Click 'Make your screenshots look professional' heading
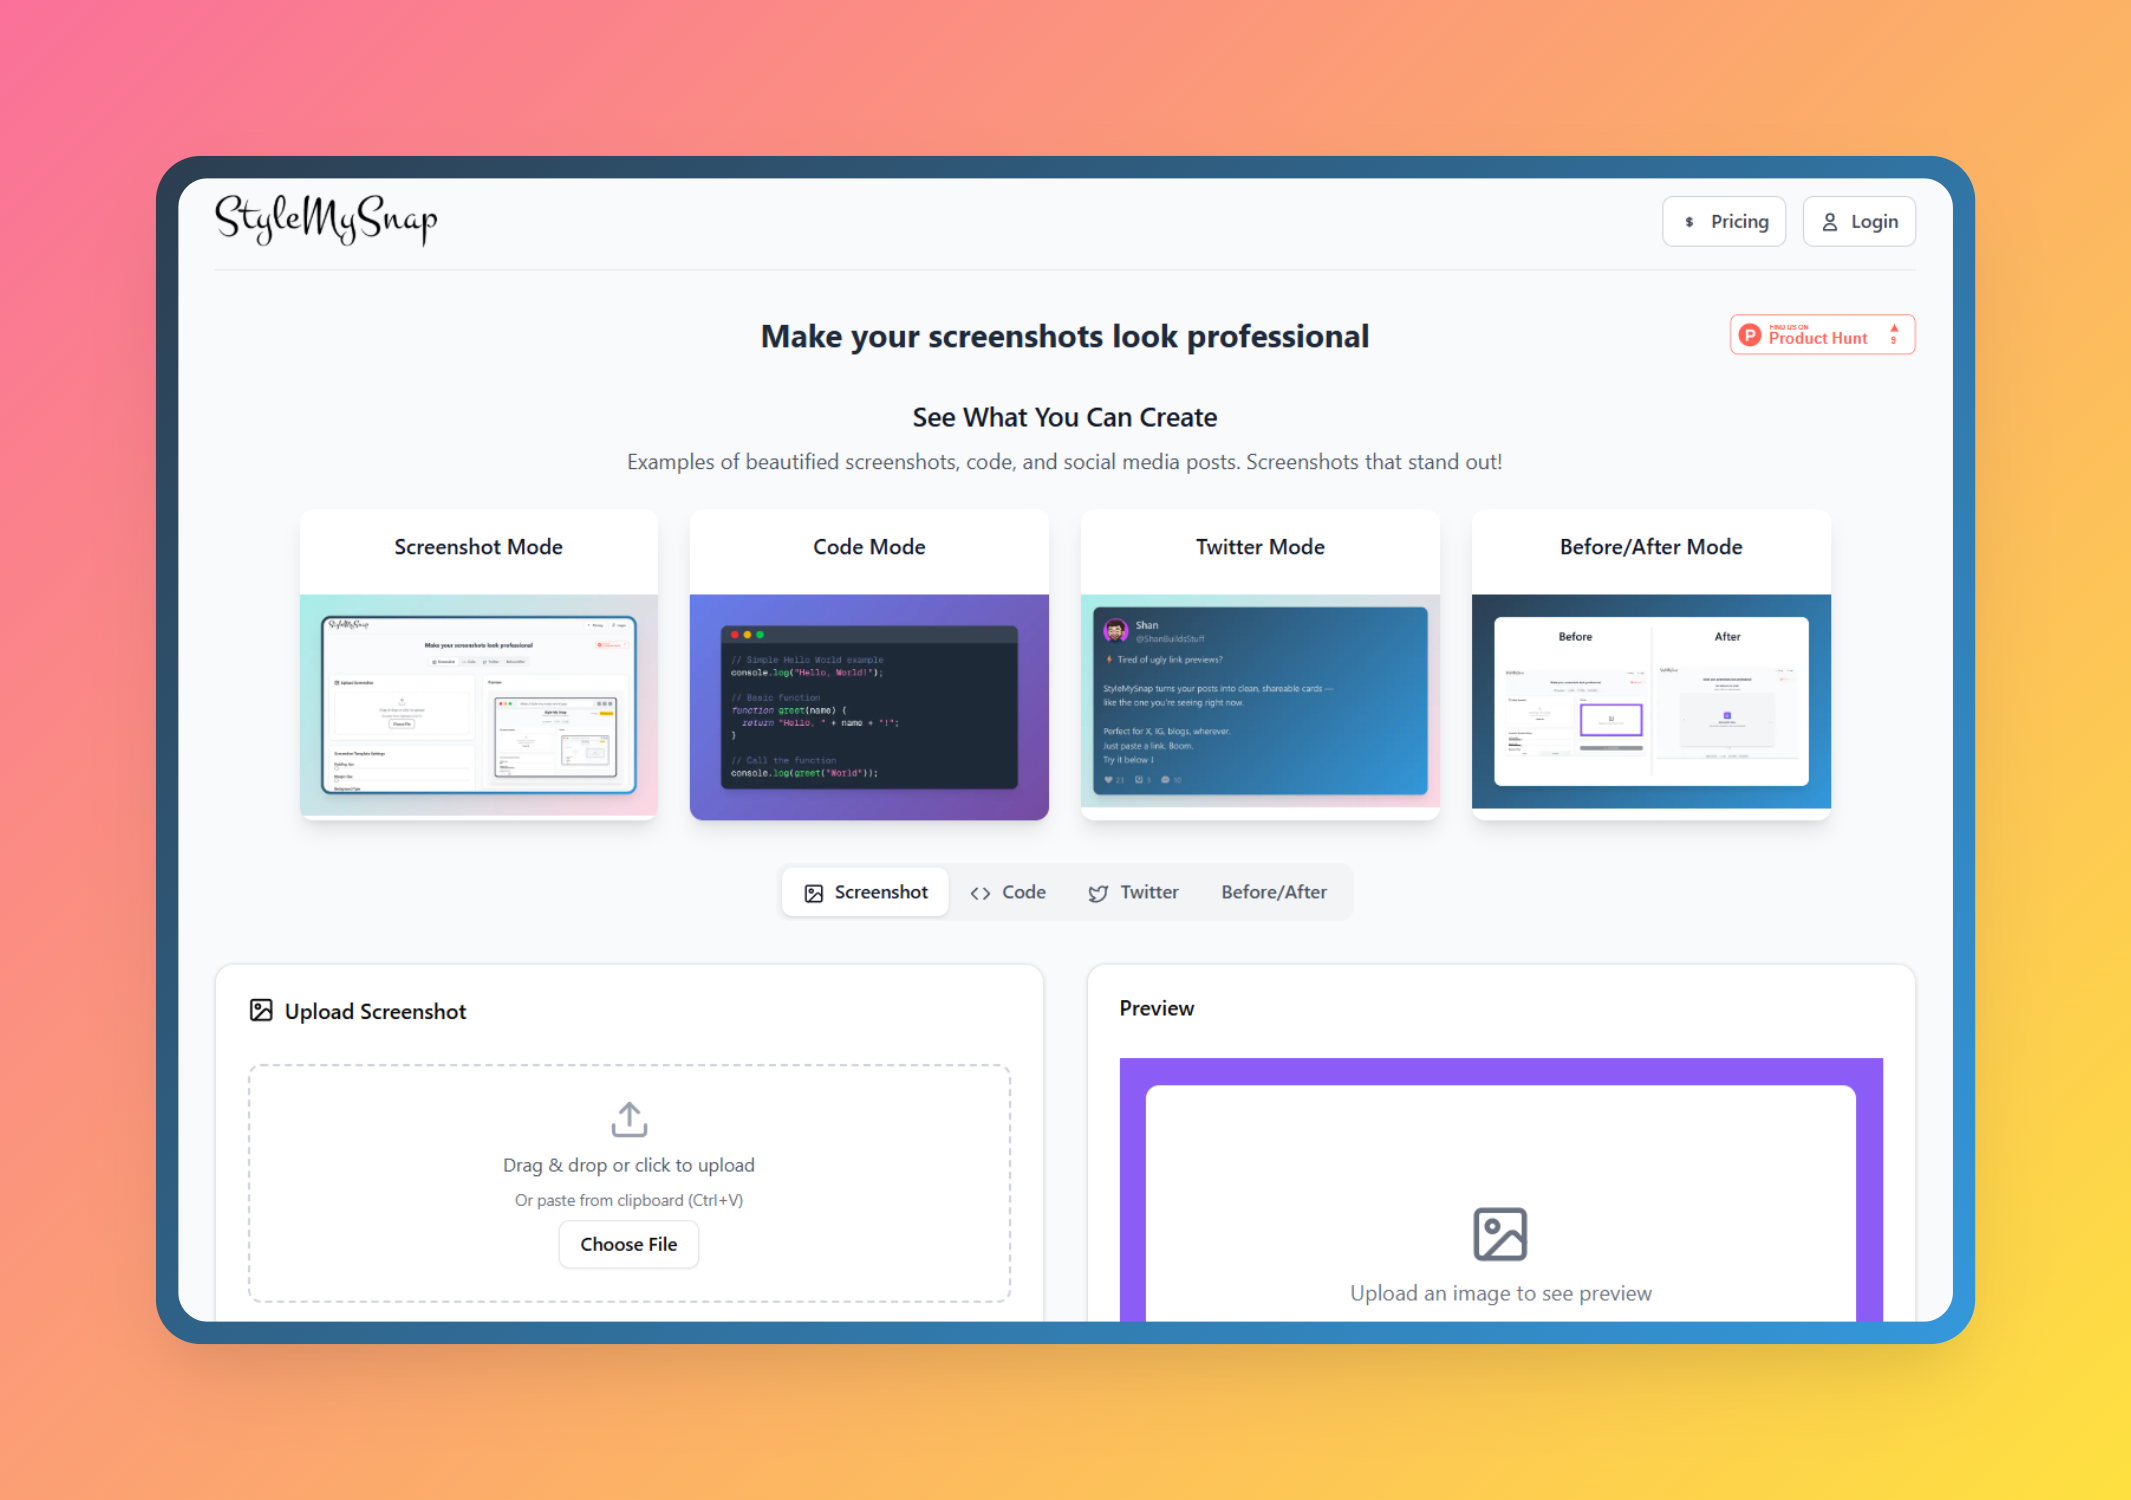2131x1500 pixels. point(1065,336)
